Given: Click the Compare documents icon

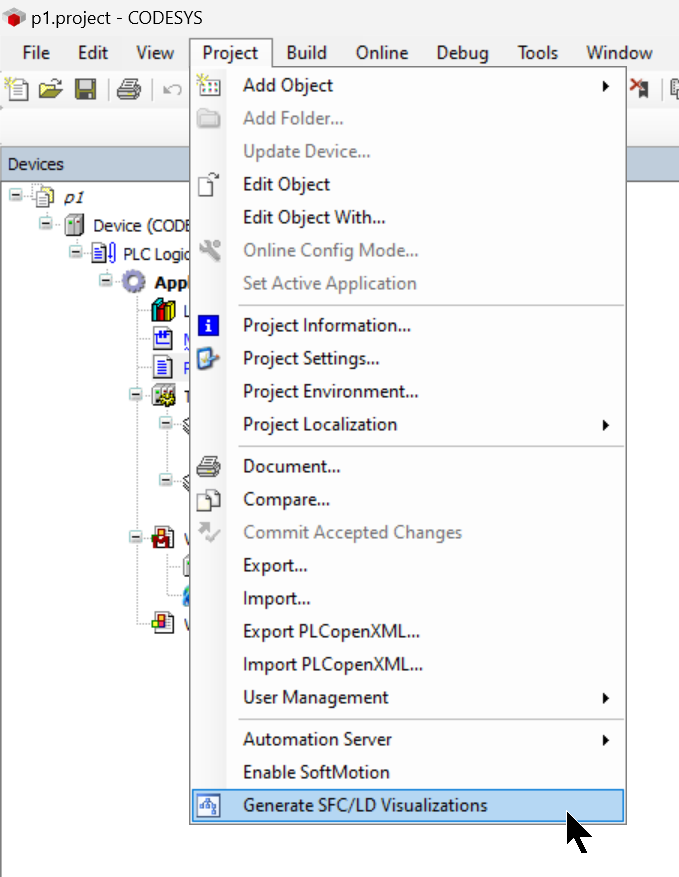Looking at the screenshot, I should [x=208, y=499].
